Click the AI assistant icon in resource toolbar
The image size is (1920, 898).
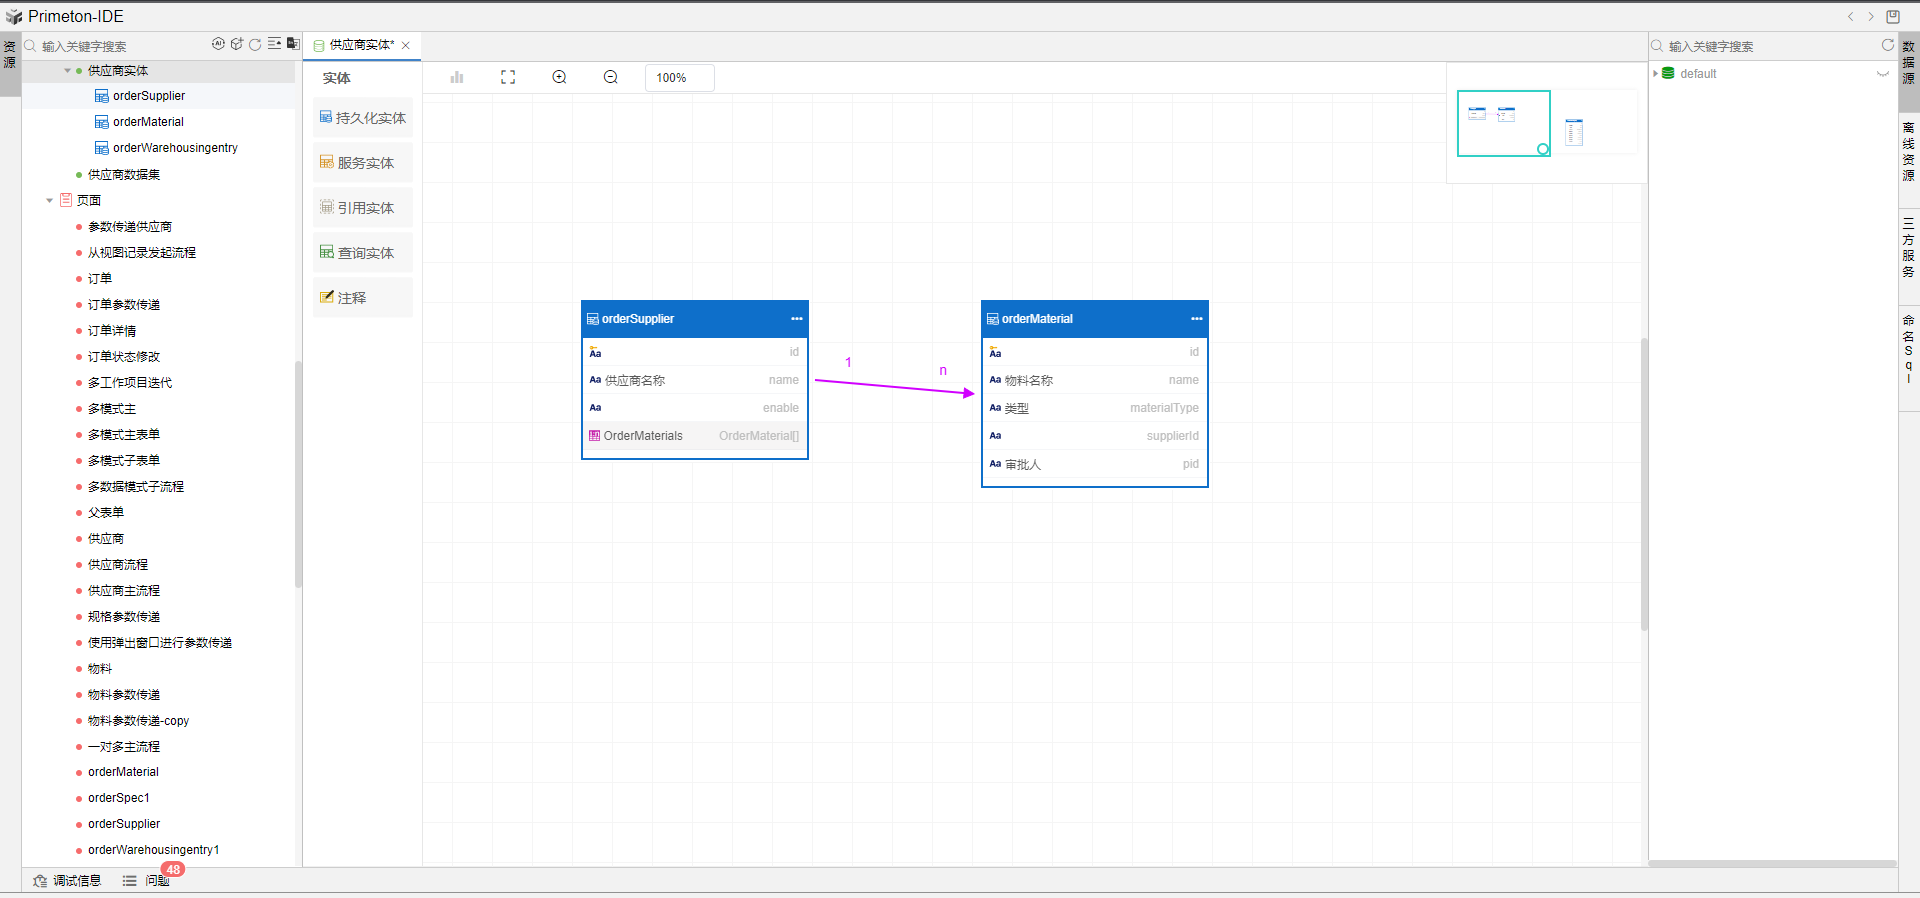pos(218,44)
